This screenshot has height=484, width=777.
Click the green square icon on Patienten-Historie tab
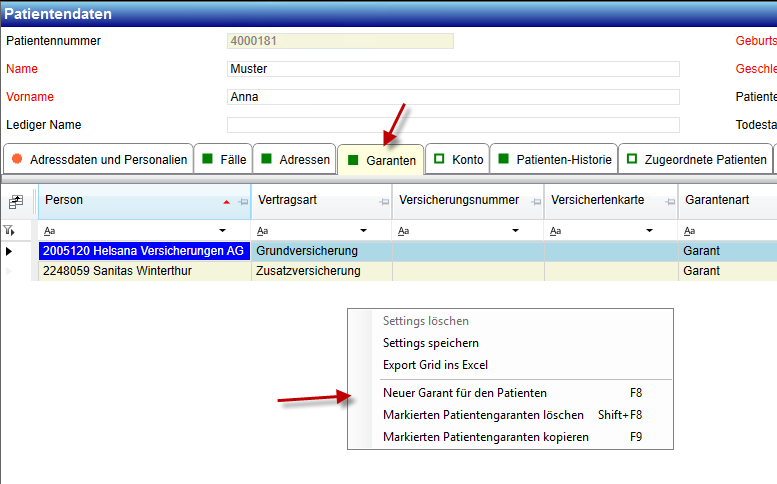(503, 159)
